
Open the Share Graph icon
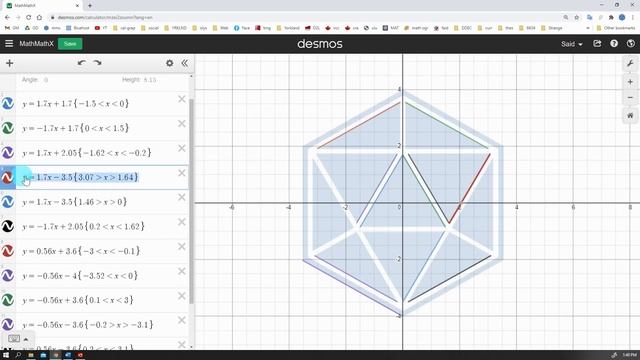click(x=597, y=43)
